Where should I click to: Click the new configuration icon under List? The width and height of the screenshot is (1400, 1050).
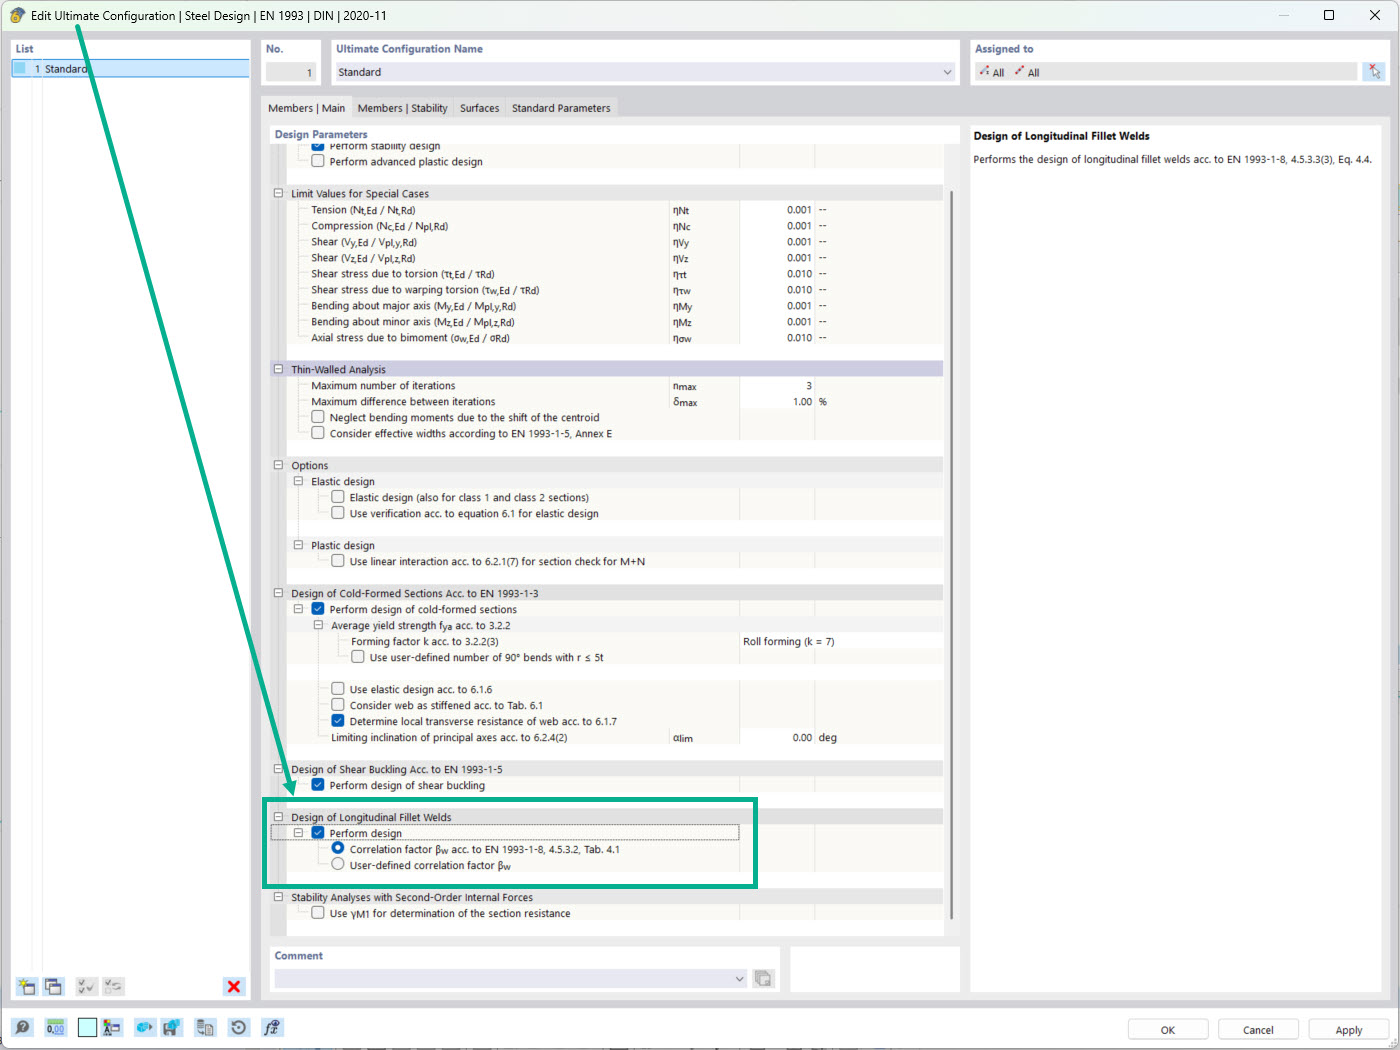[27, 986]
